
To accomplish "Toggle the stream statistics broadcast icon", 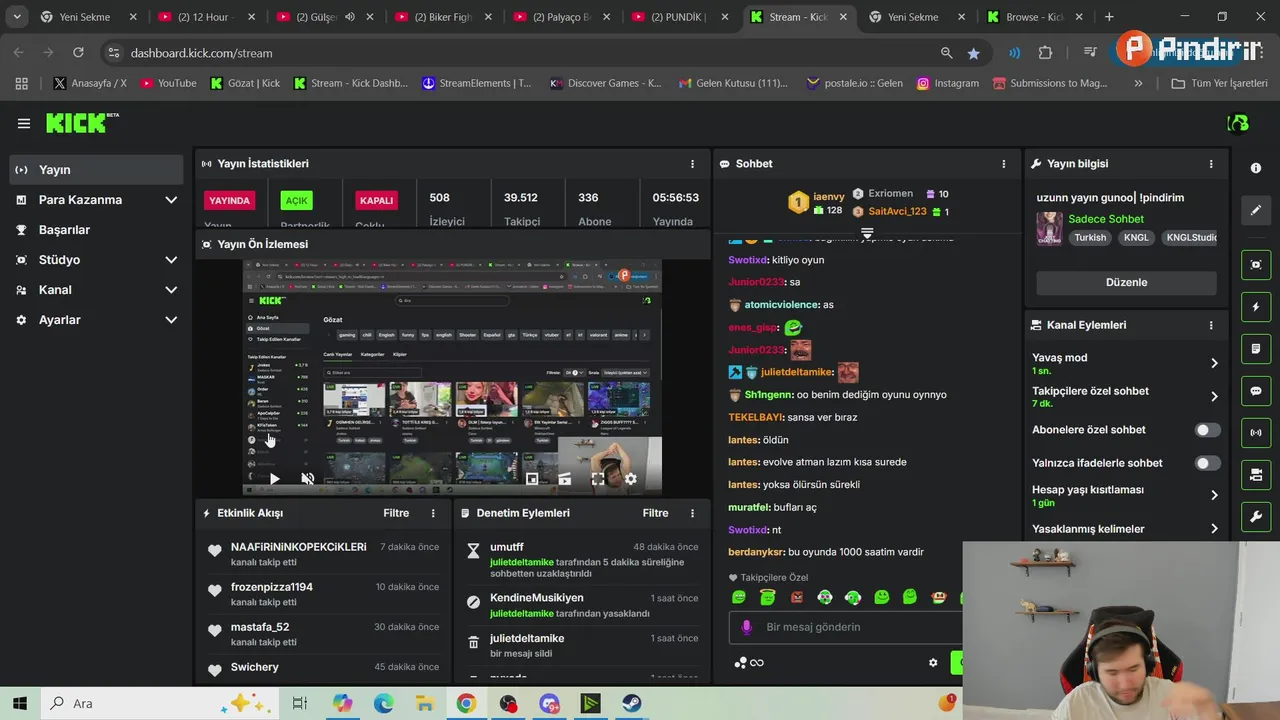I will coord(1256,433).
